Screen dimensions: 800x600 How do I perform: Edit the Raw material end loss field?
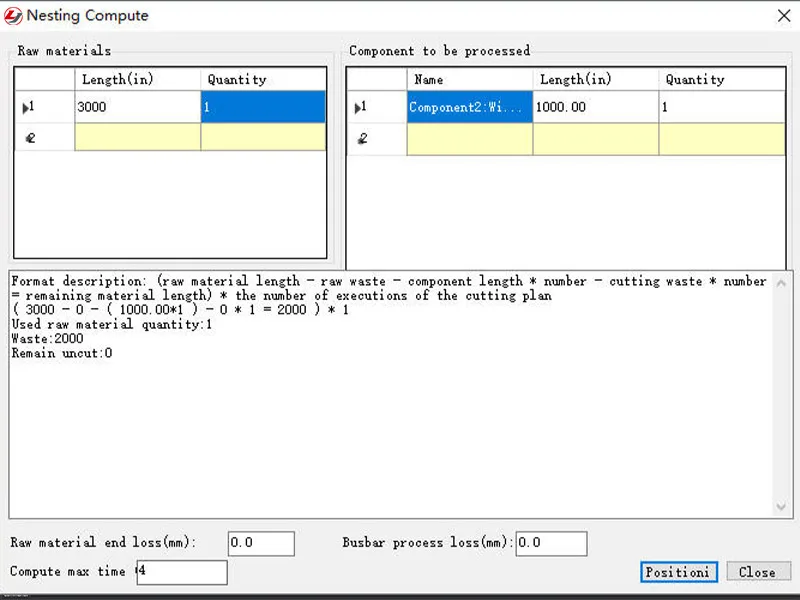[x=261, y=543]
